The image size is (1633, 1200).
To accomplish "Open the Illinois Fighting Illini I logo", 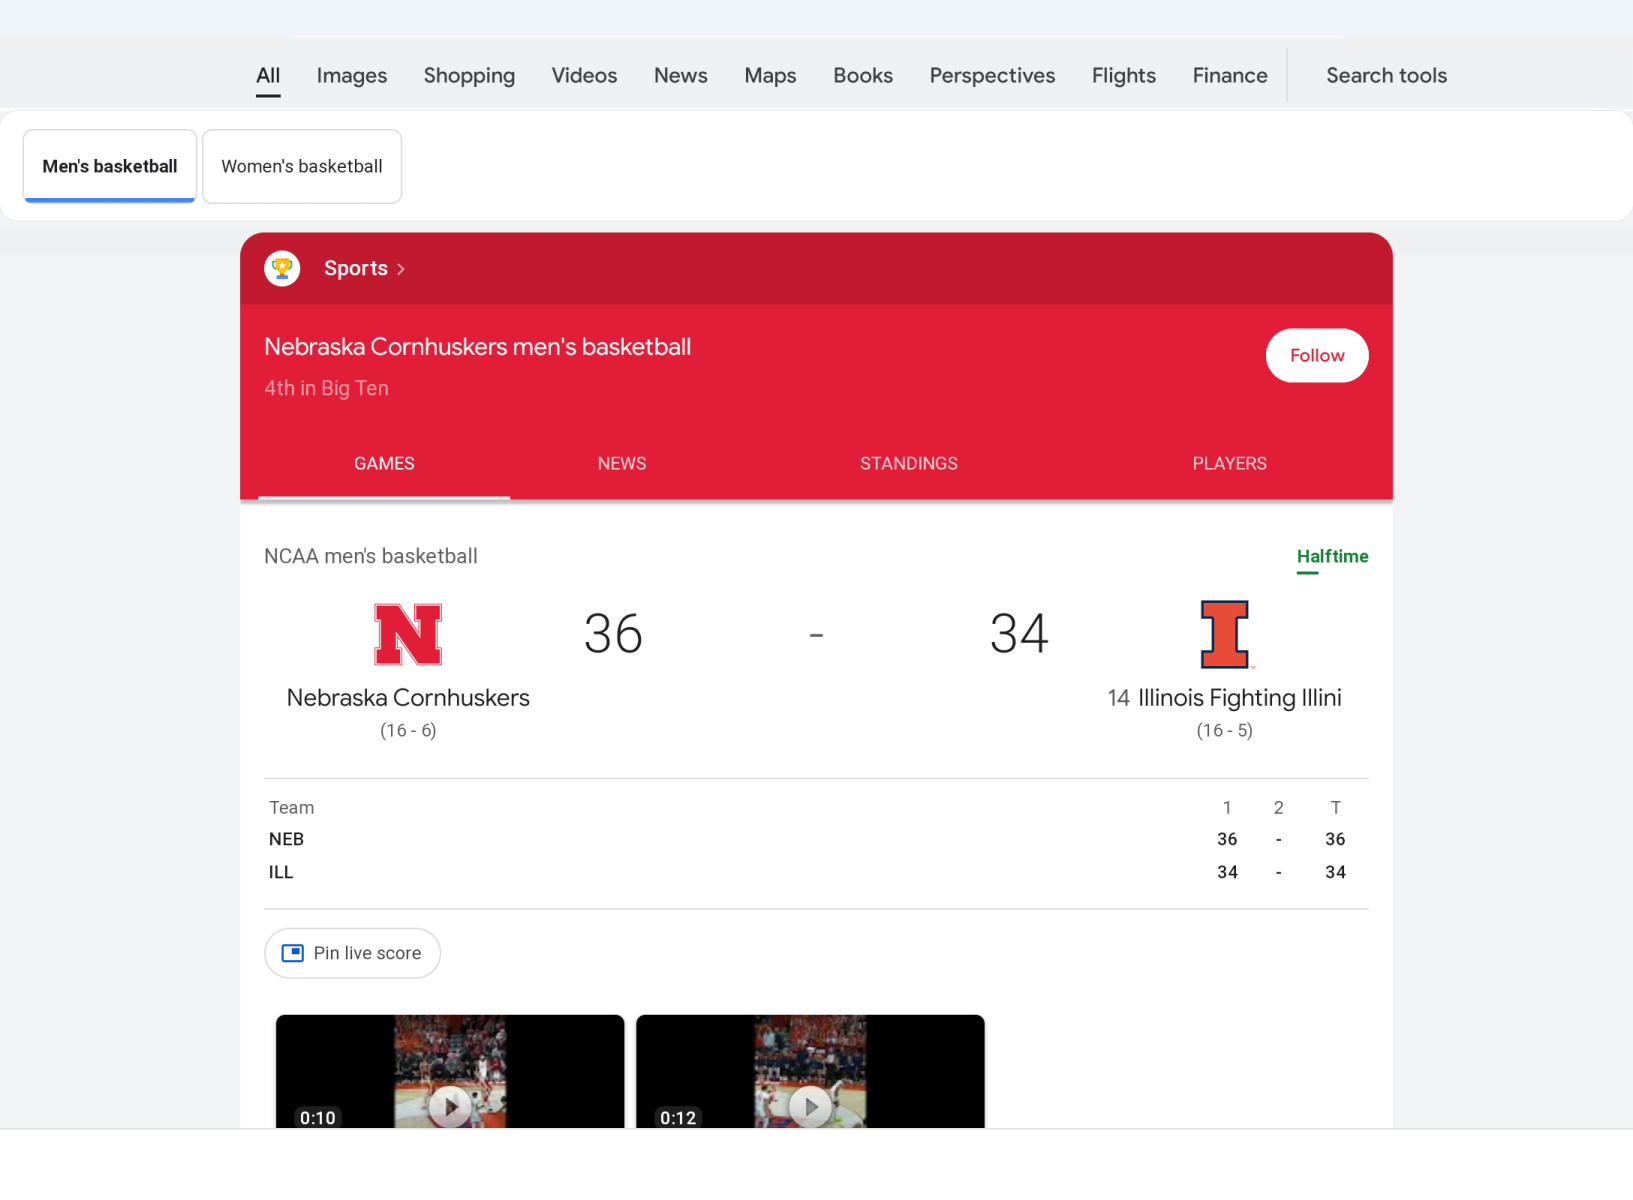I will 1225,634.
